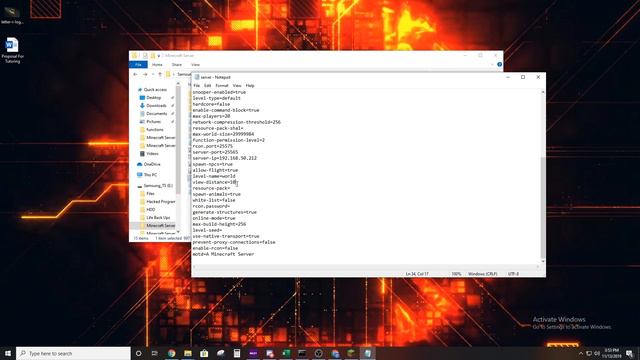Click the Notepad vertical scrollbar
The height and width of the screenshot is (360, 640).
542,208
